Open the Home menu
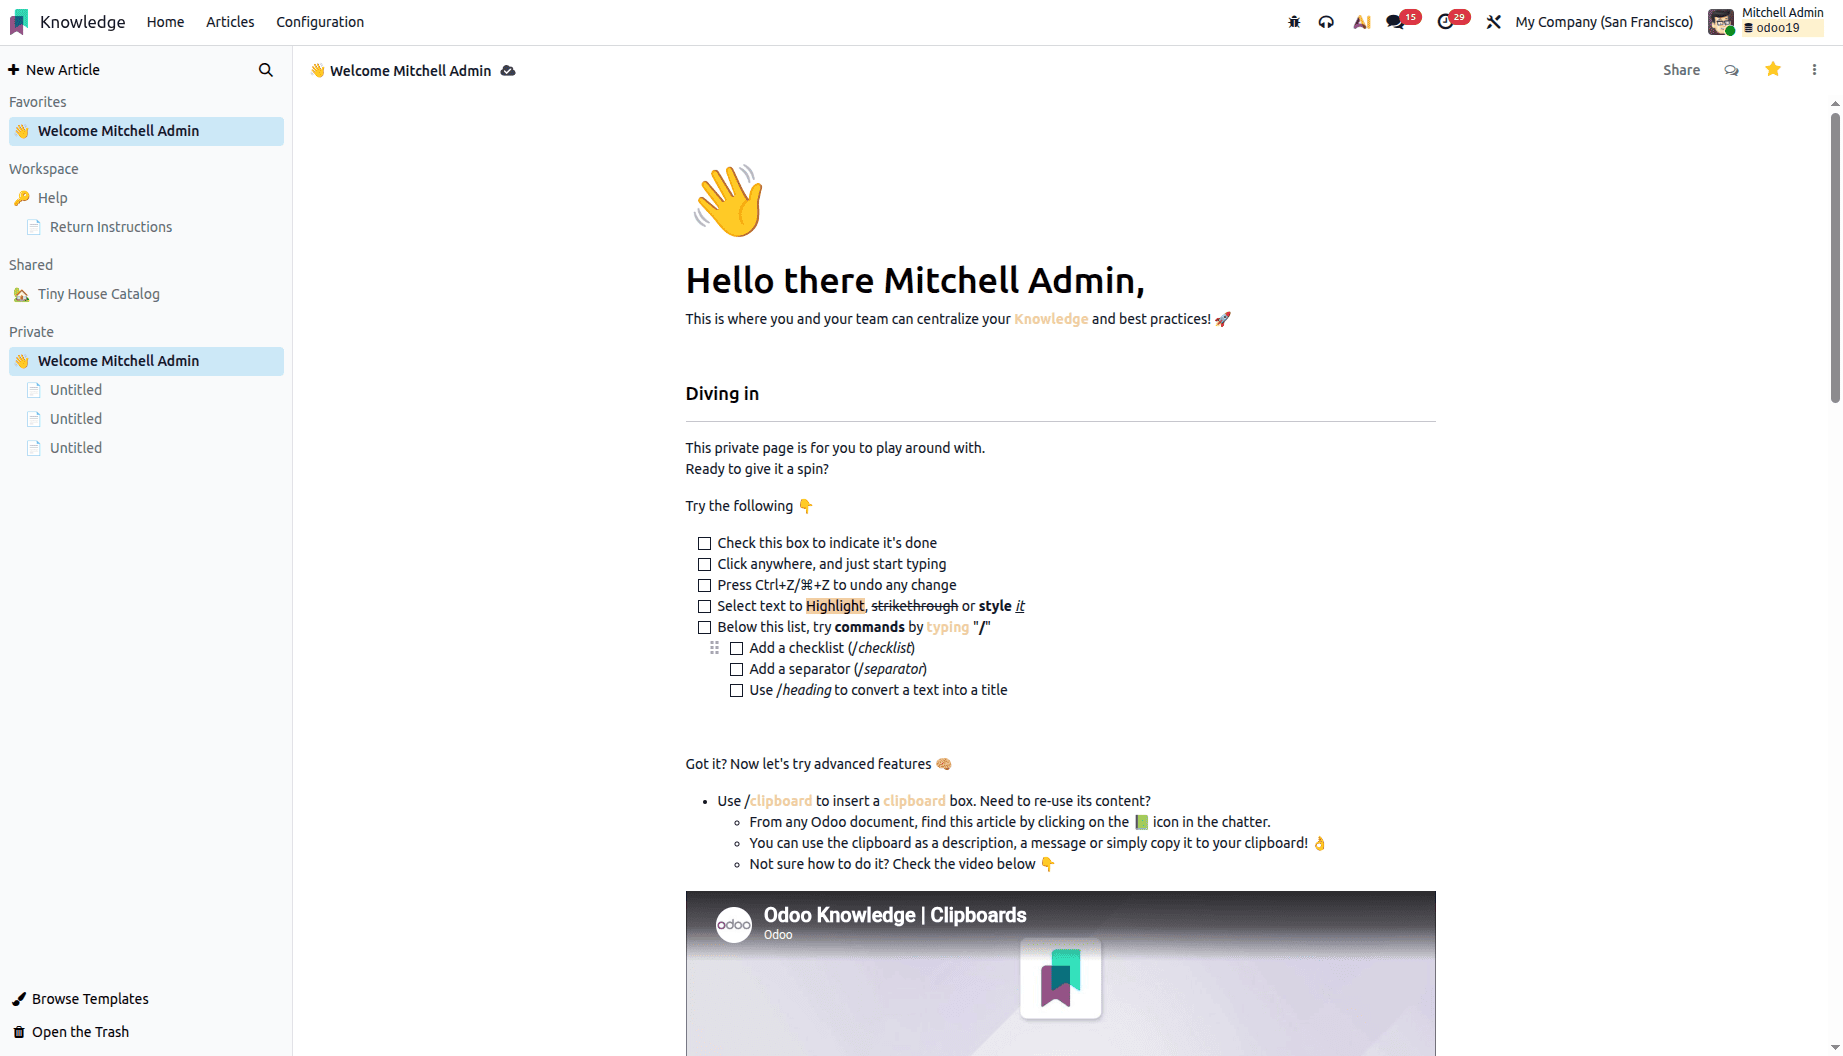This screenshot has width=1843, height=1056. coord(165,22)
